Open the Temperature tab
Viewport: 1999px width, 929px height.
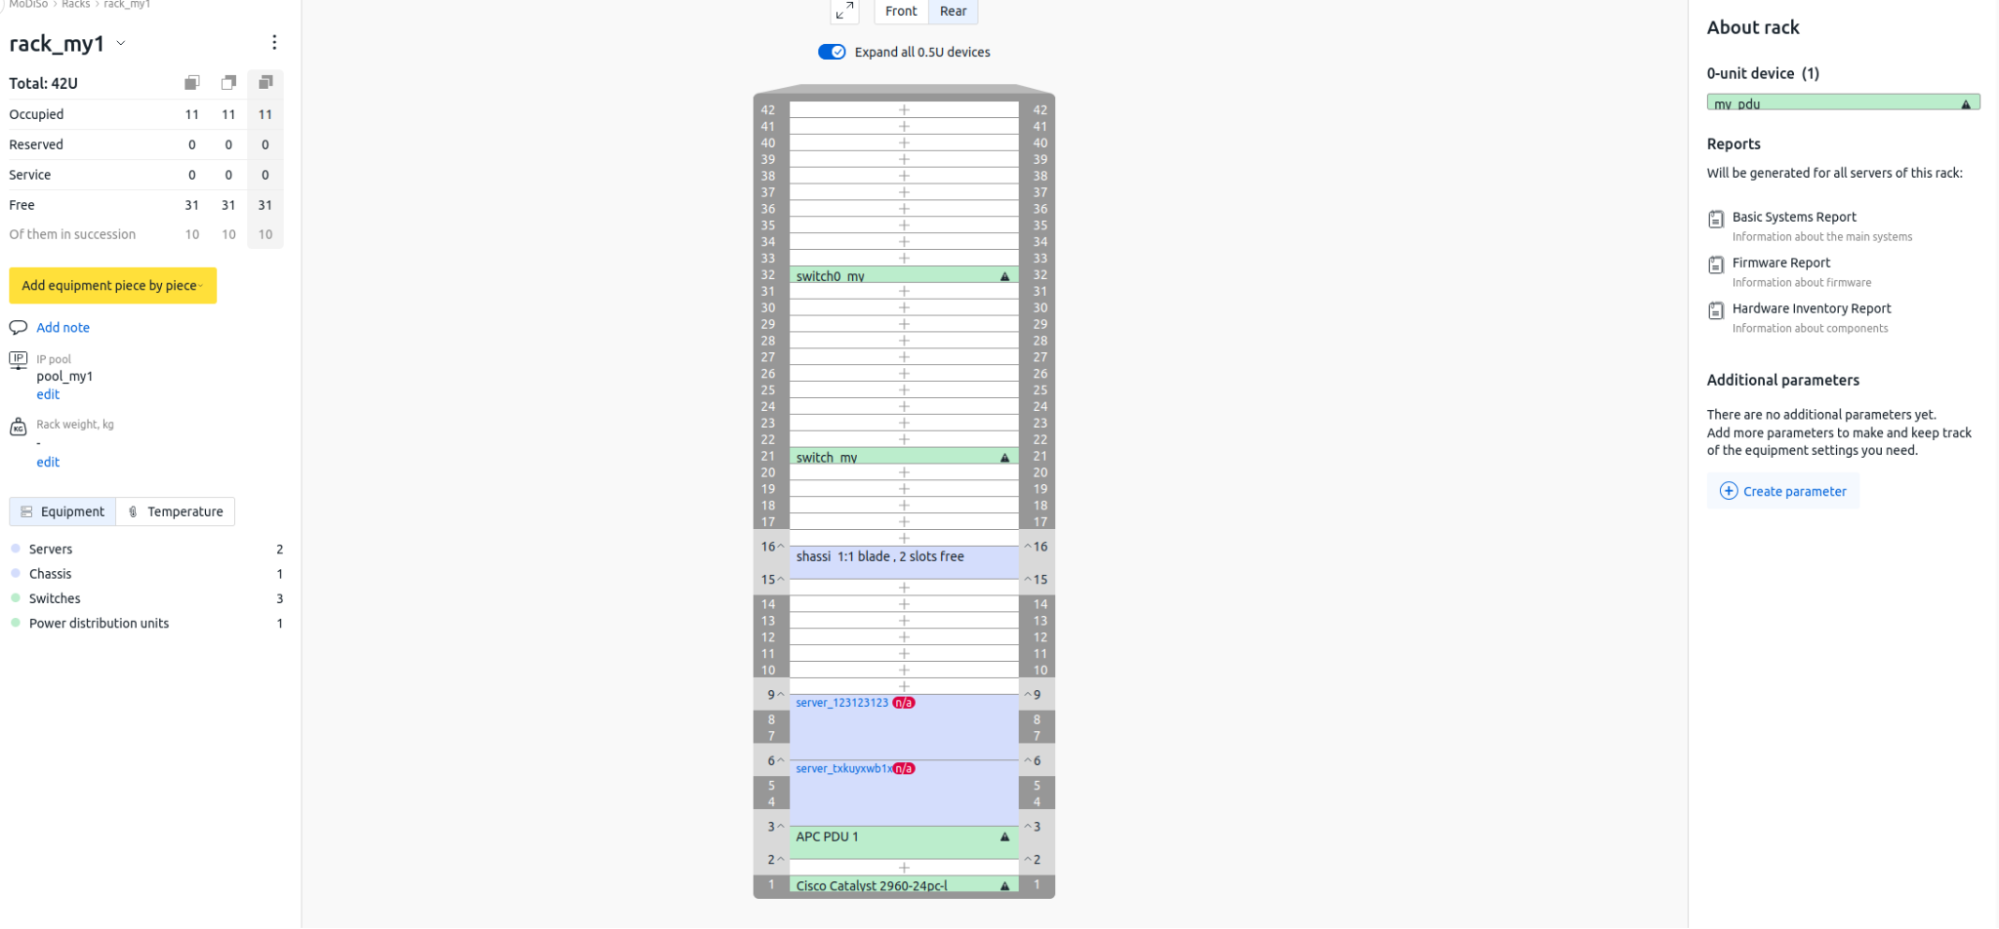(x=176, y=512)
